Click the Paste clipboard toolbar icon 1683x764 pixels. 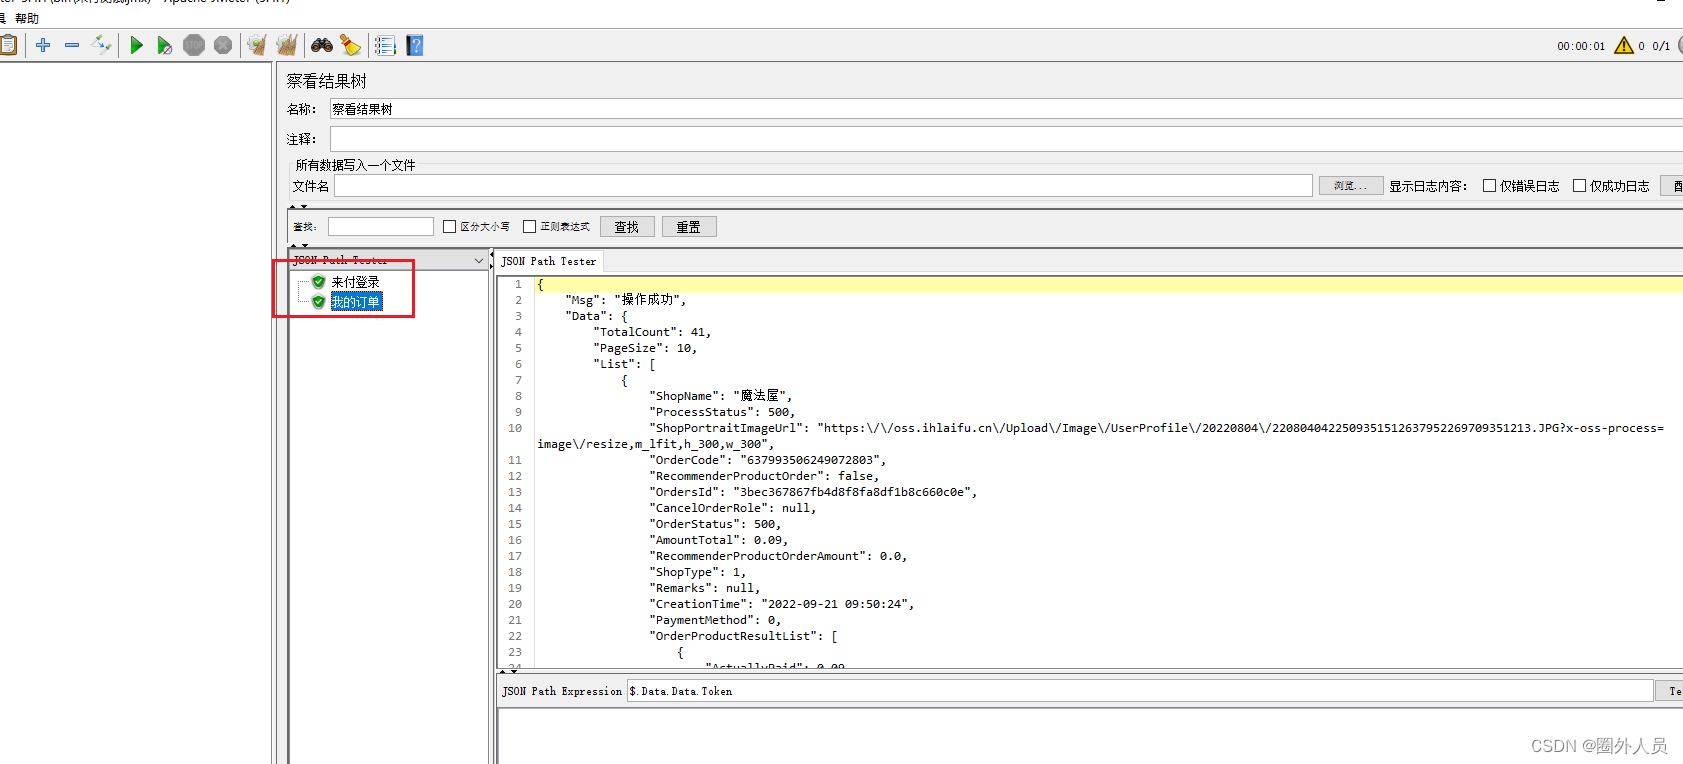(8, 45)
